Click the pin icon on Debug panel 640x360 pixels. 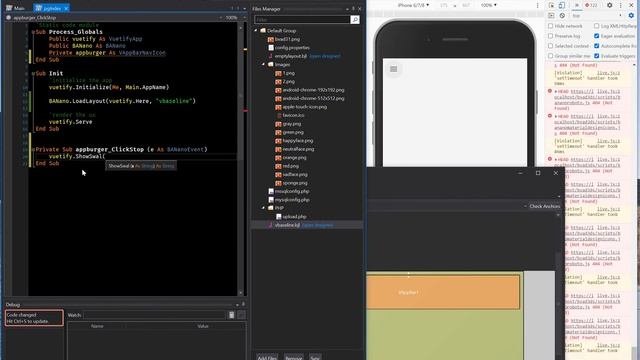243,304
